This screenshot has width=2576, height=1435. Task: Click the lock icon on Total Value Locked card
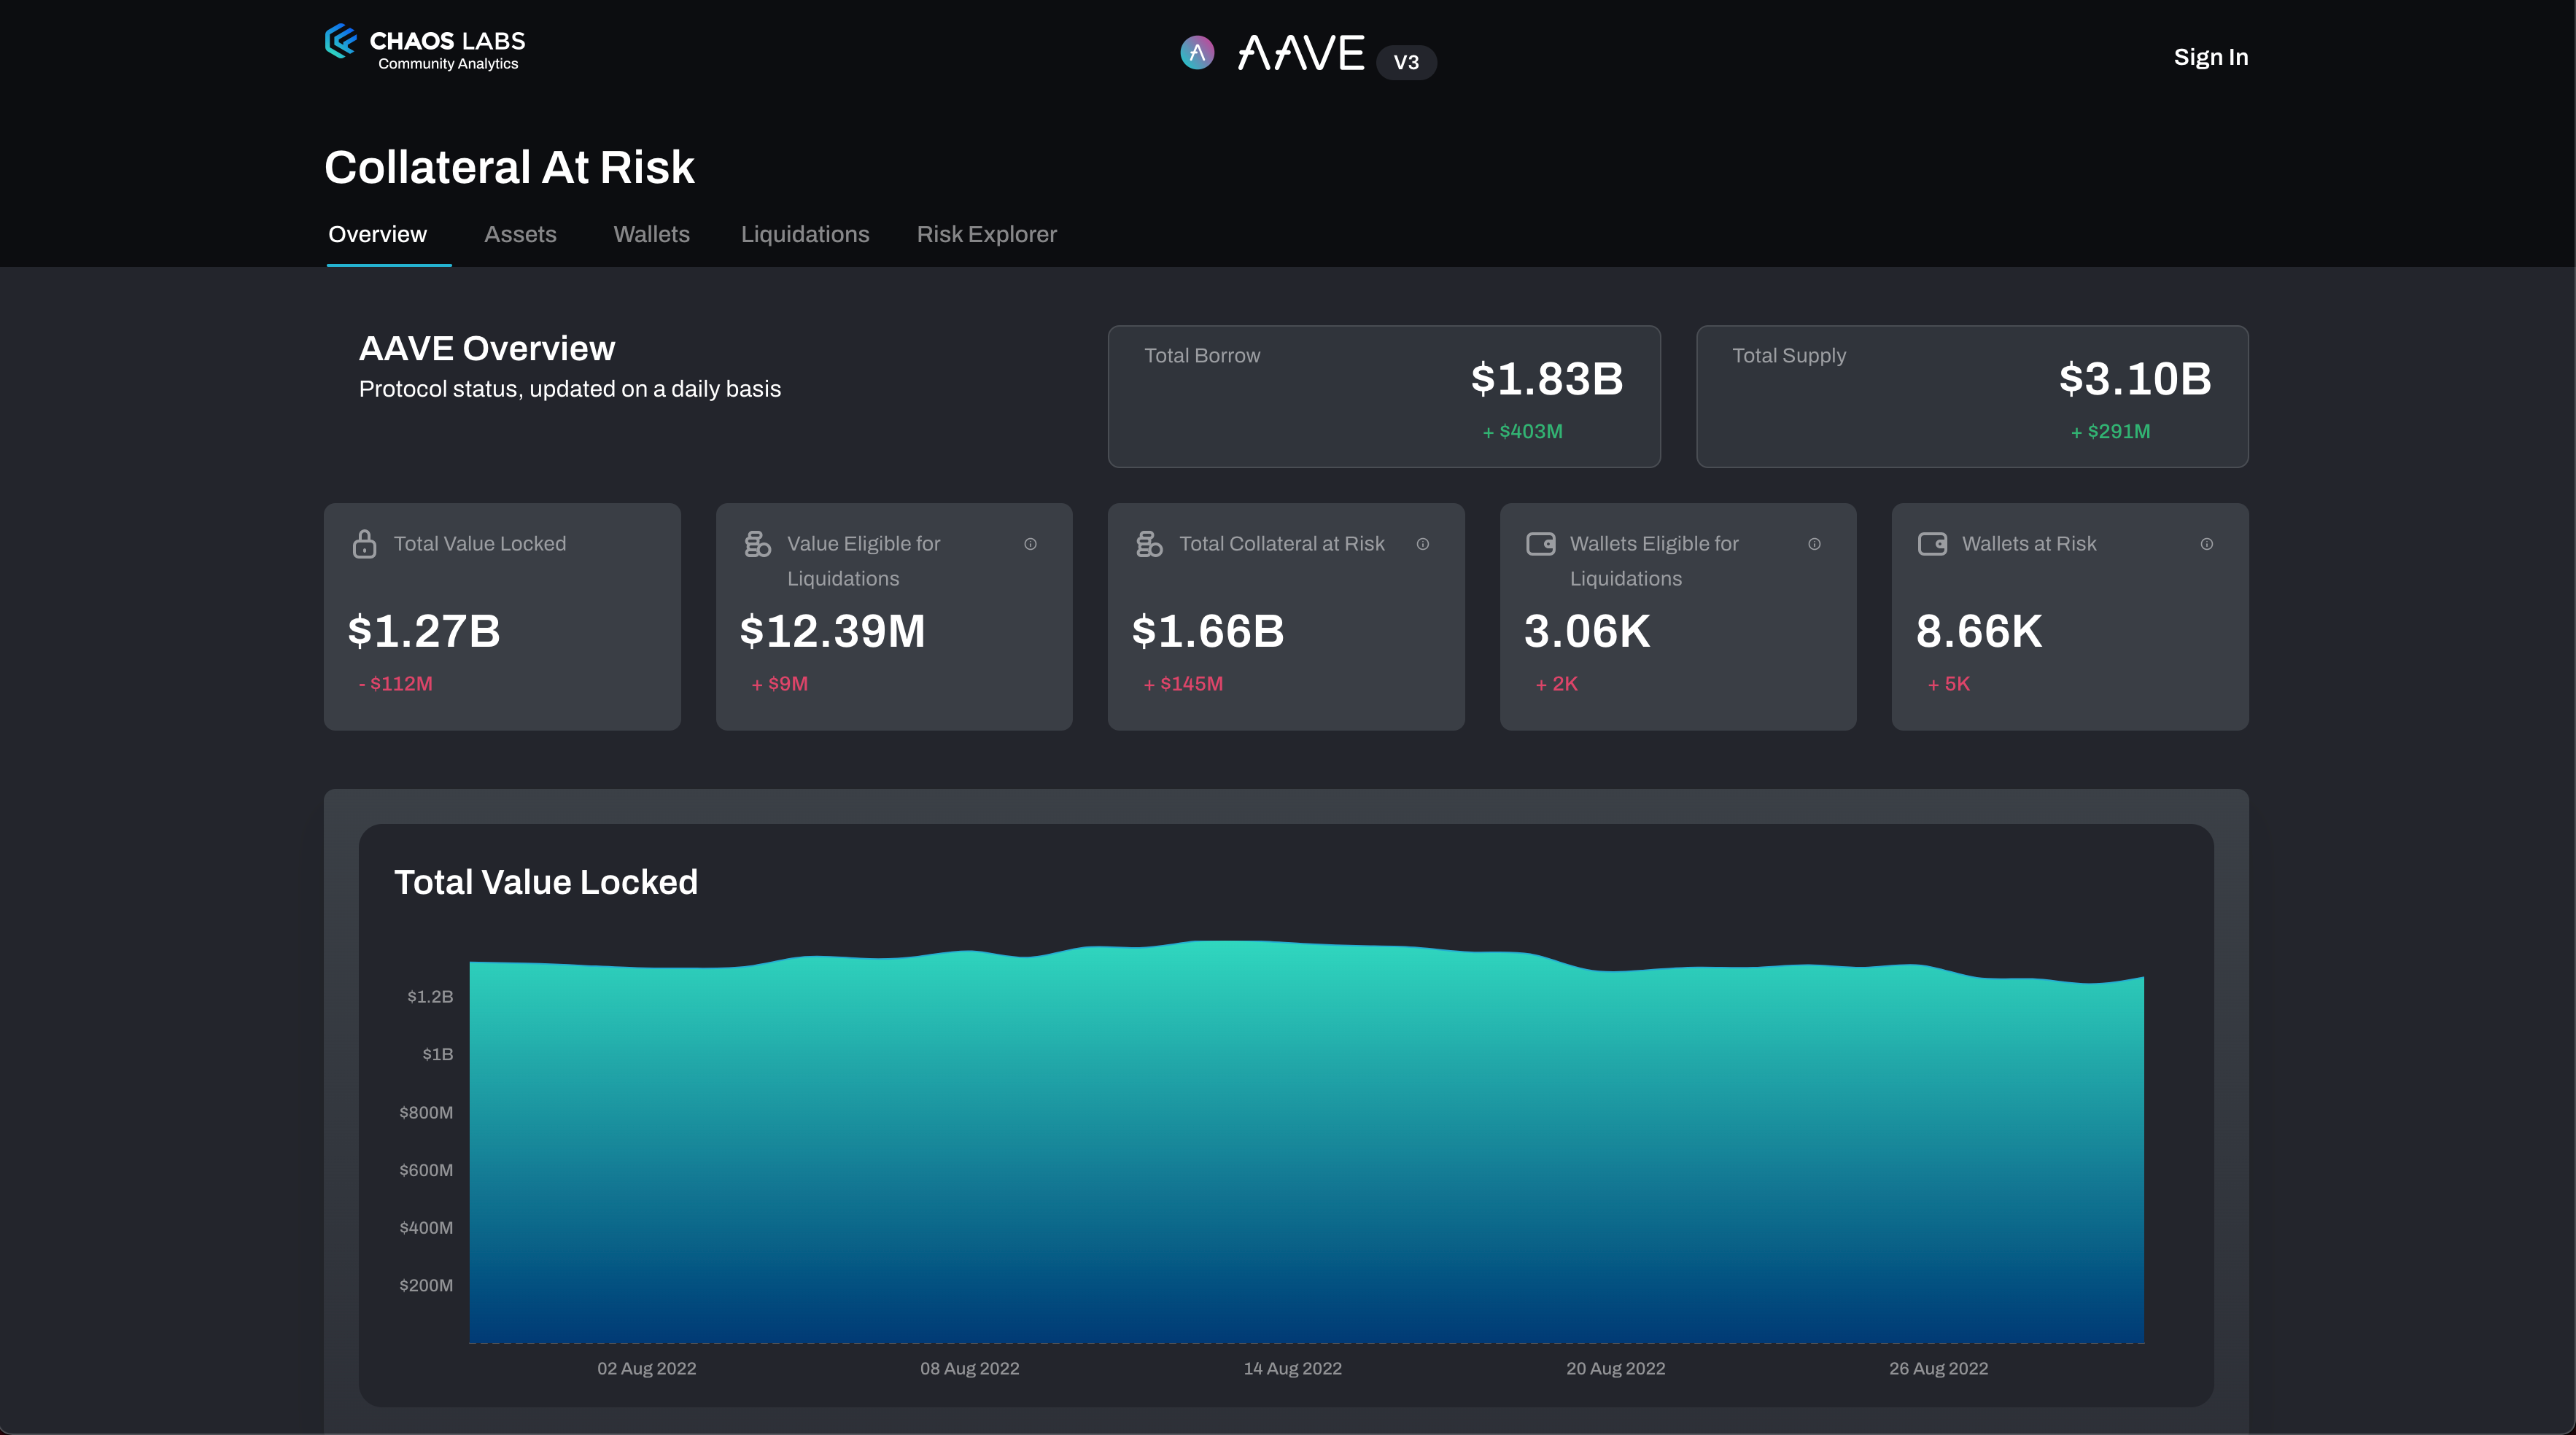364,544
